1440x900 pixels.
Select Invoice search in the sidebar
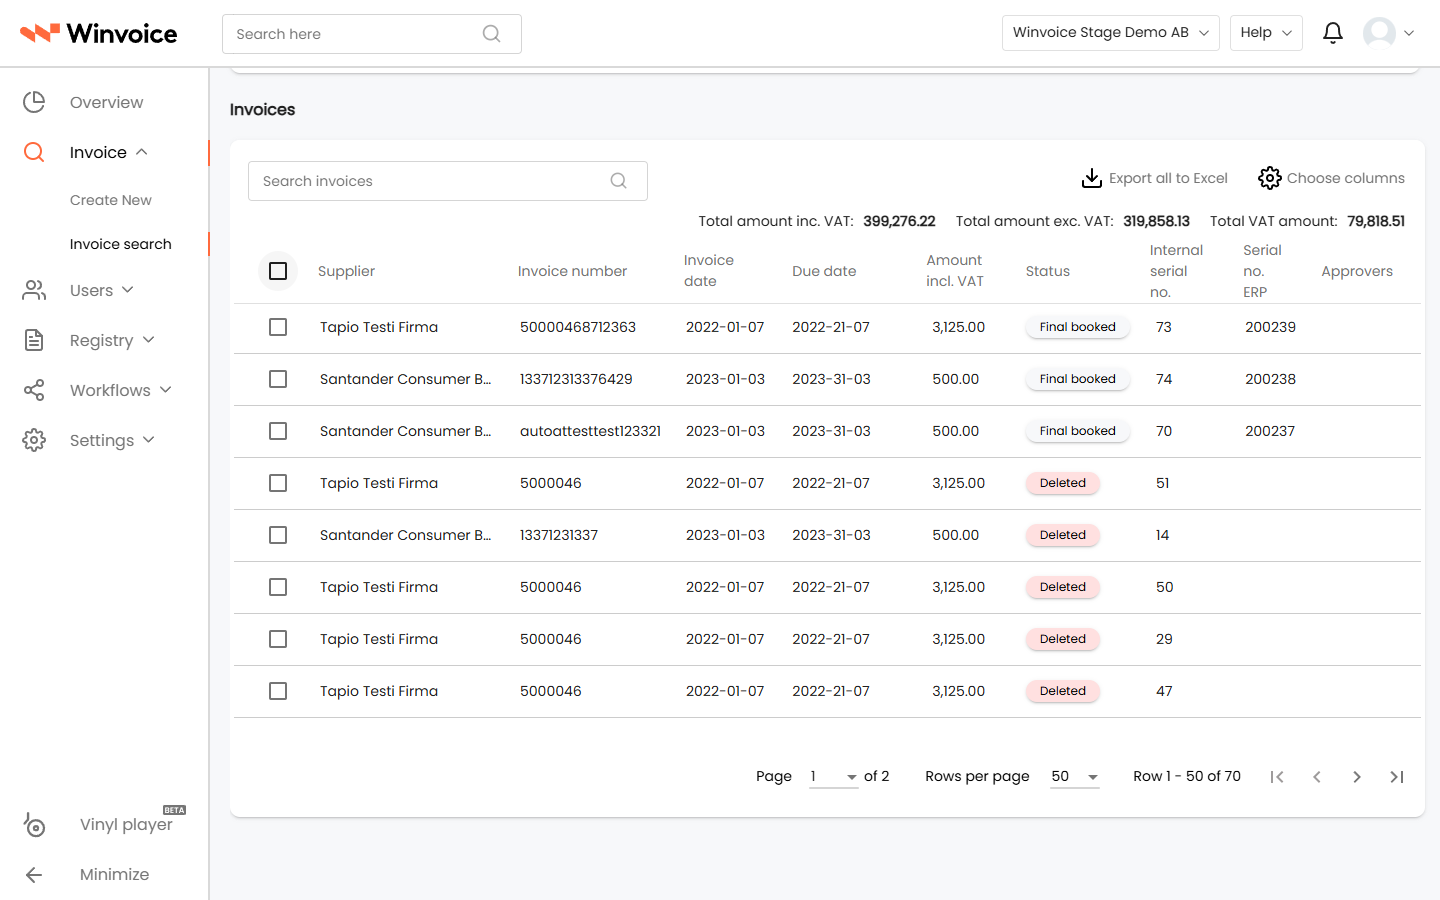[x=121, y=244]
